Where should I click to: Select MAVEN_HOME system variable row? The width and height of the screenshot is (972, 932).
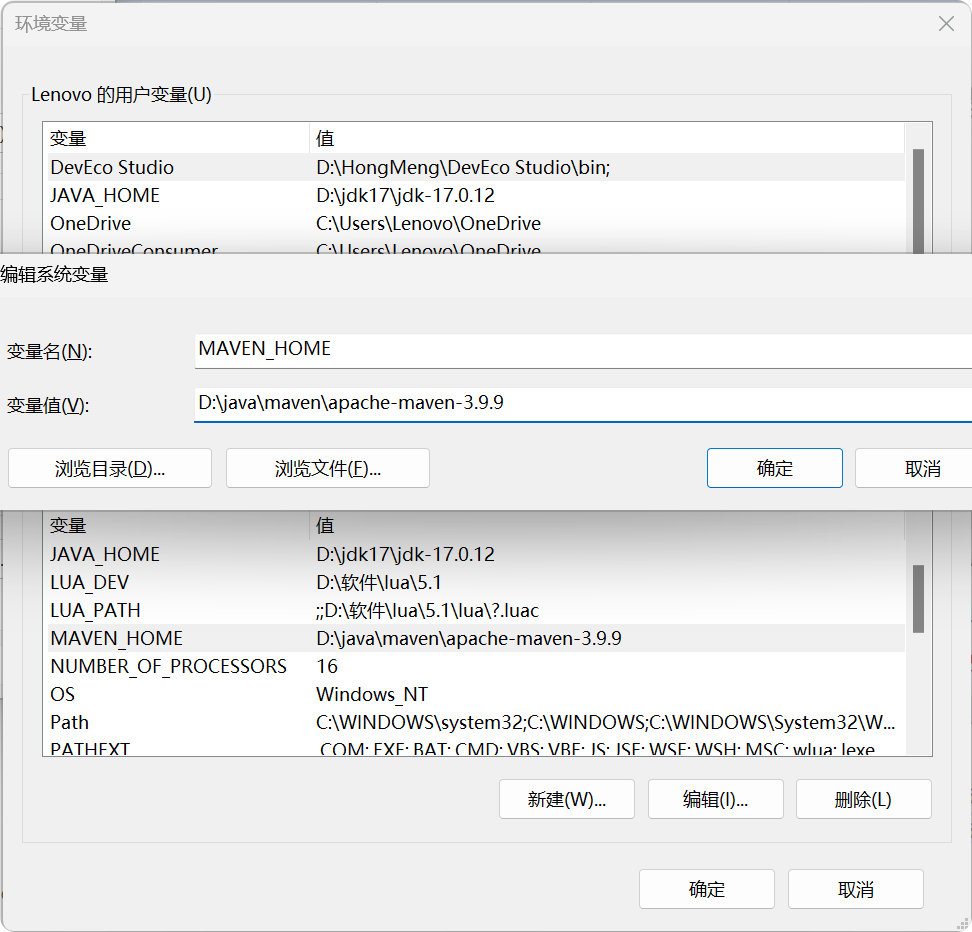pos(476,638)
